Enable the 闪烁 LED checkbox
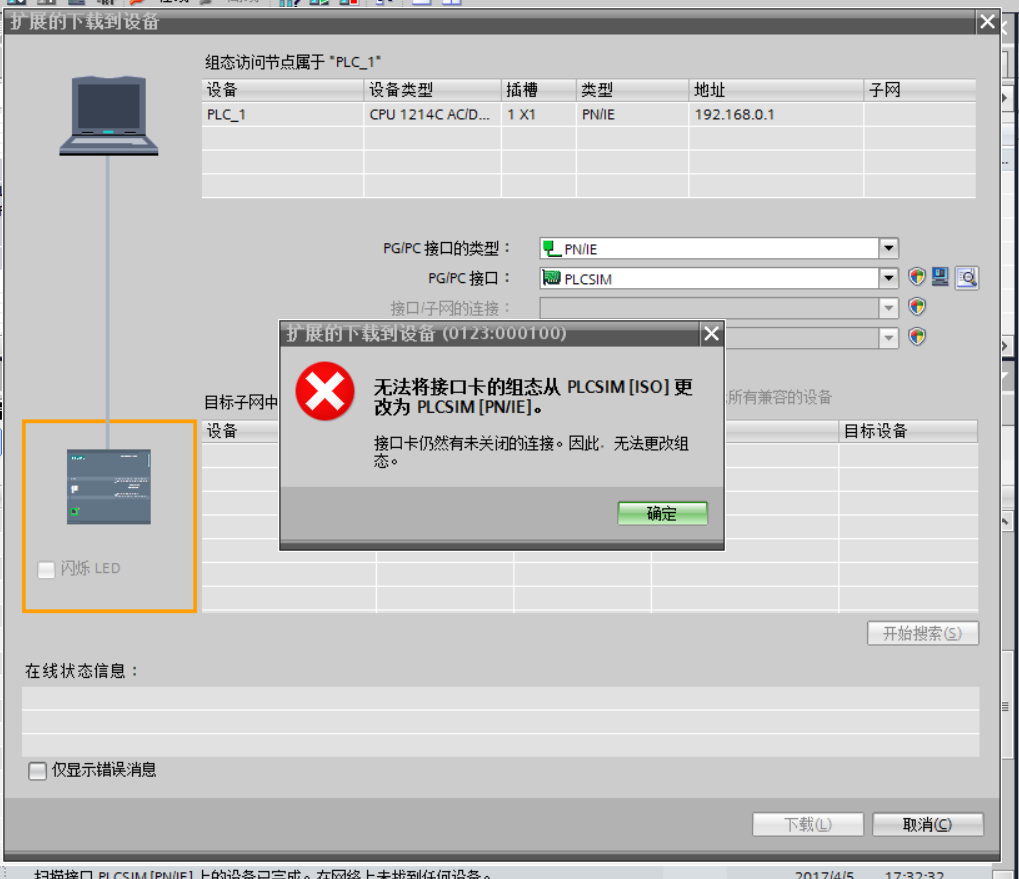This screenshot has height=879, width=1019. [46, 569]
